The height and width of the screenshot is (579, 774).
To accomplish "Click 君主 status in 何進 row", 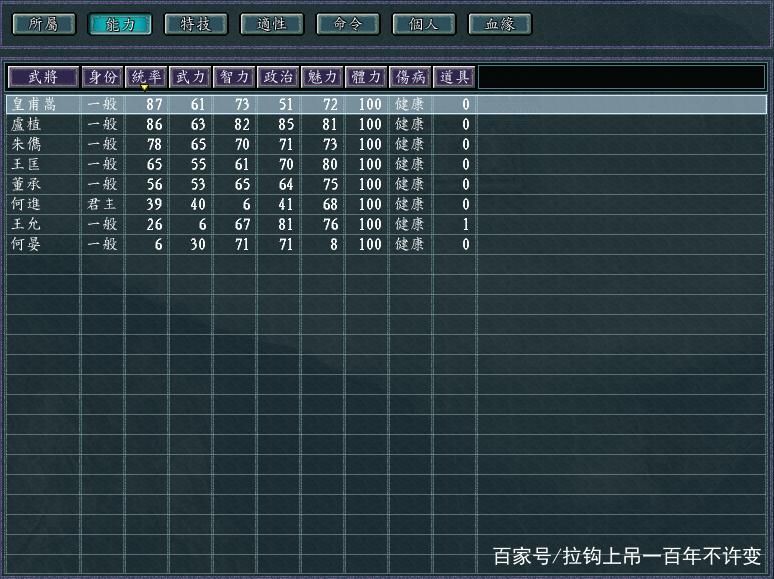I will (102, 204).
